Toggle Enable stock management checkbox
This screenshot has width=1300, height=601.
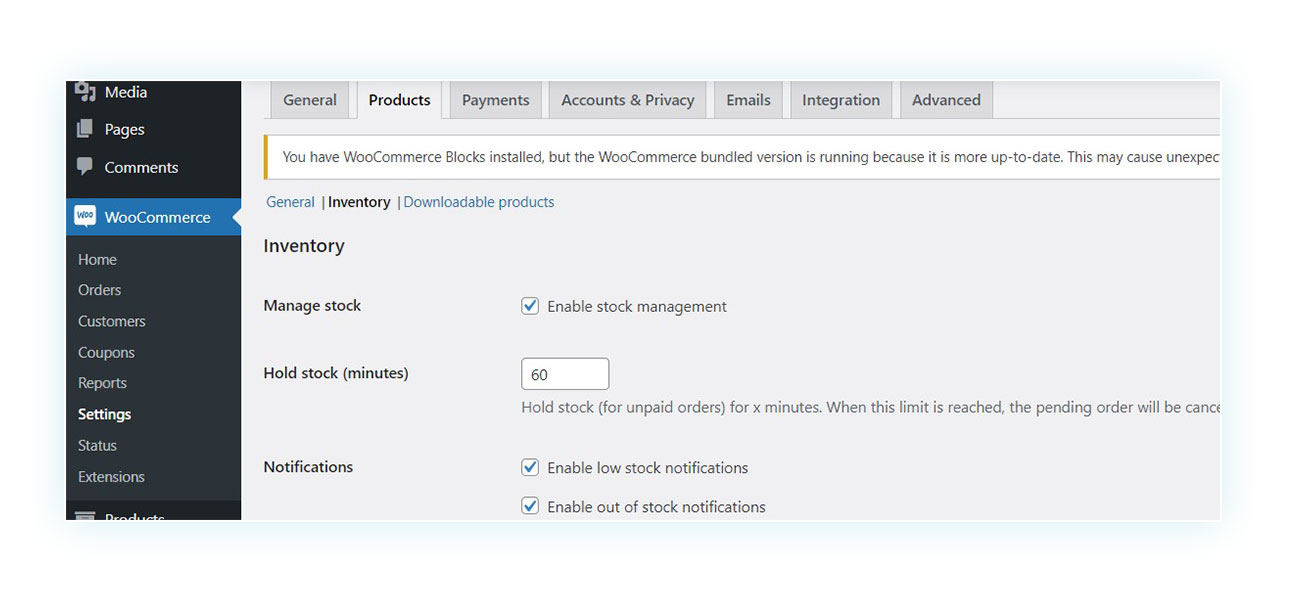(x=530, y=306)
